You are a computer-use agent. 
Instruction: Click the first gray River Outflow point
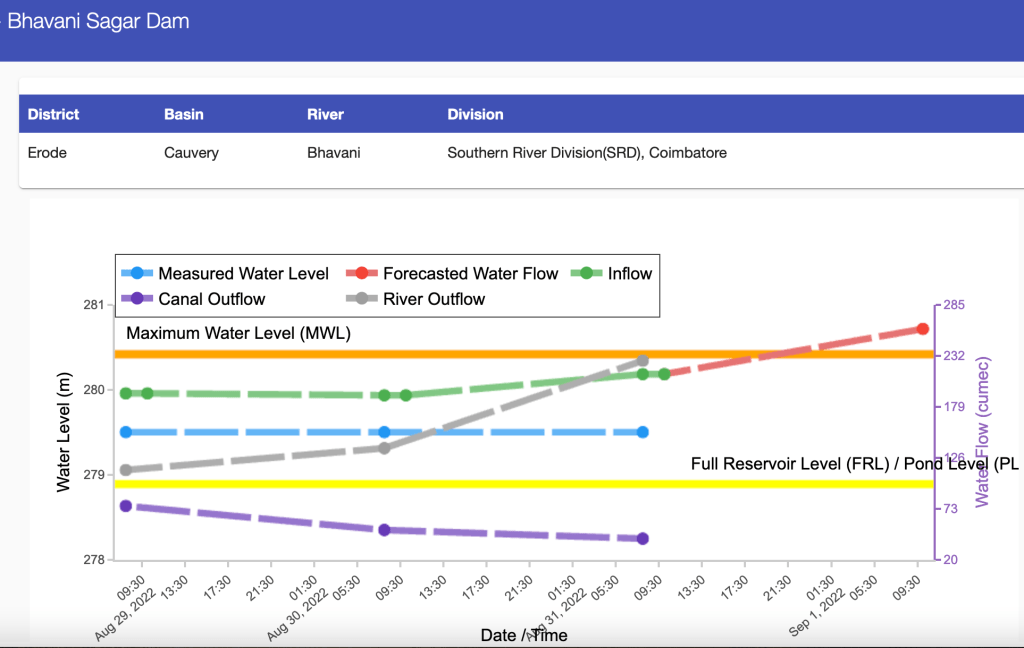pyautogui.click(x=126, y=470)
